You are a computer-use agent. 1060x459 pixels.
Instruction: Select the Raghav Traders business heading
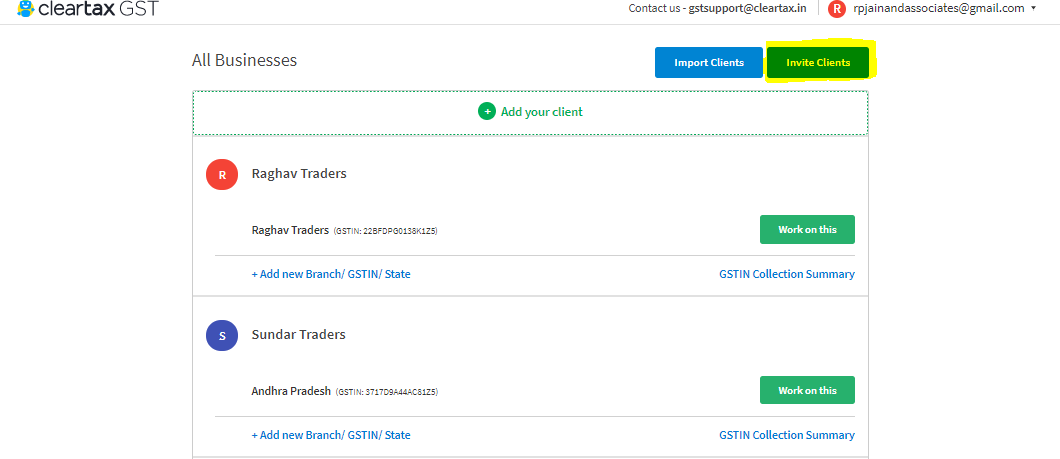(x=299, y=174)
